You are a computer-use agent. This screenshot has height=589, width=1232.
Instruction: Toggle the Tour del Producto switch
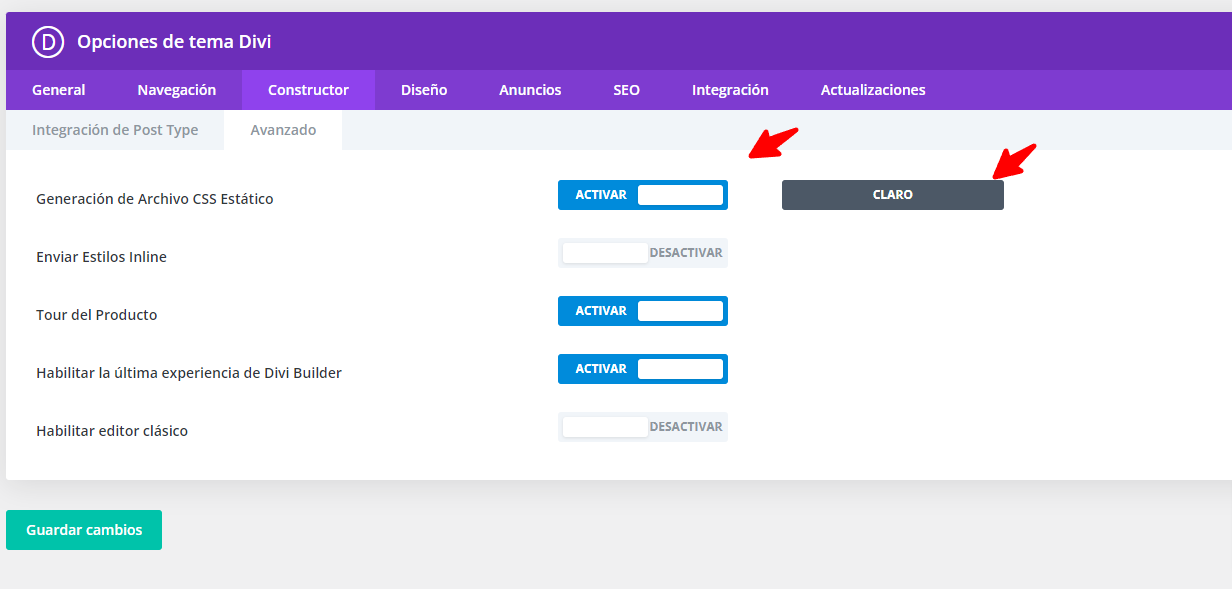[x=643, y=311]
